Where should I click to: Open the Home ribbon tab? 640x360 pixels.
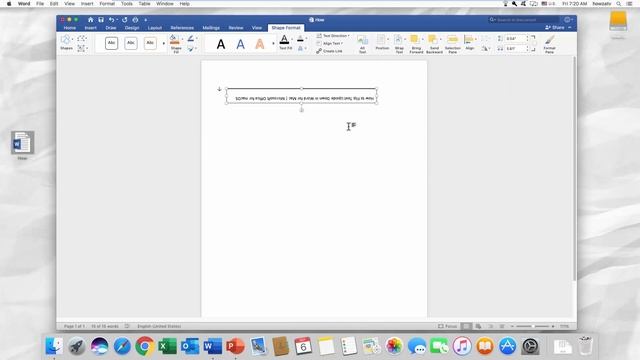70,28
